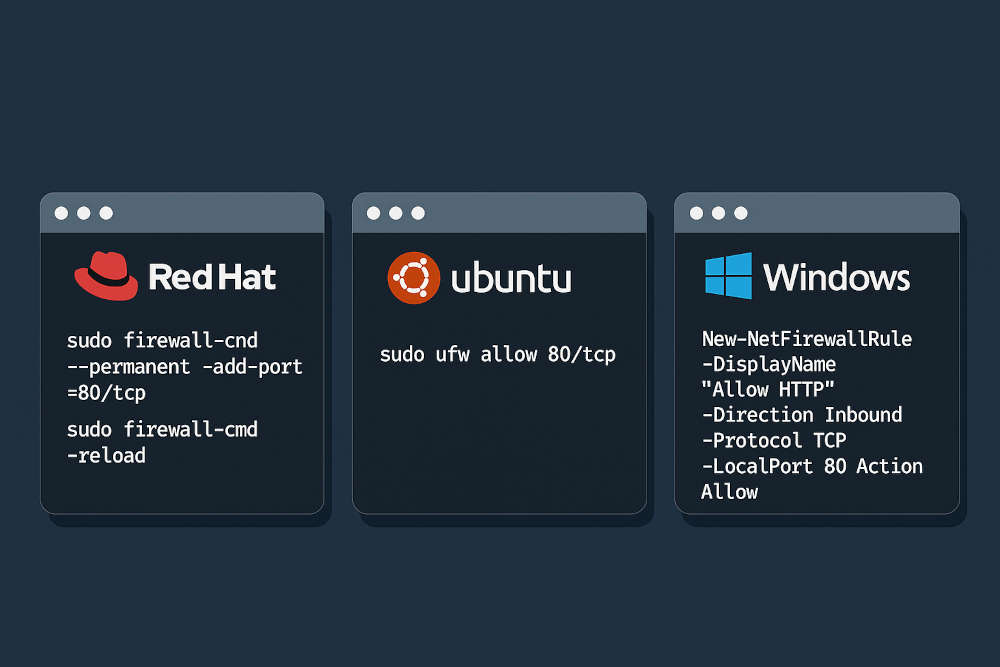Click the "Windows" wordmark text

(837, 277)
